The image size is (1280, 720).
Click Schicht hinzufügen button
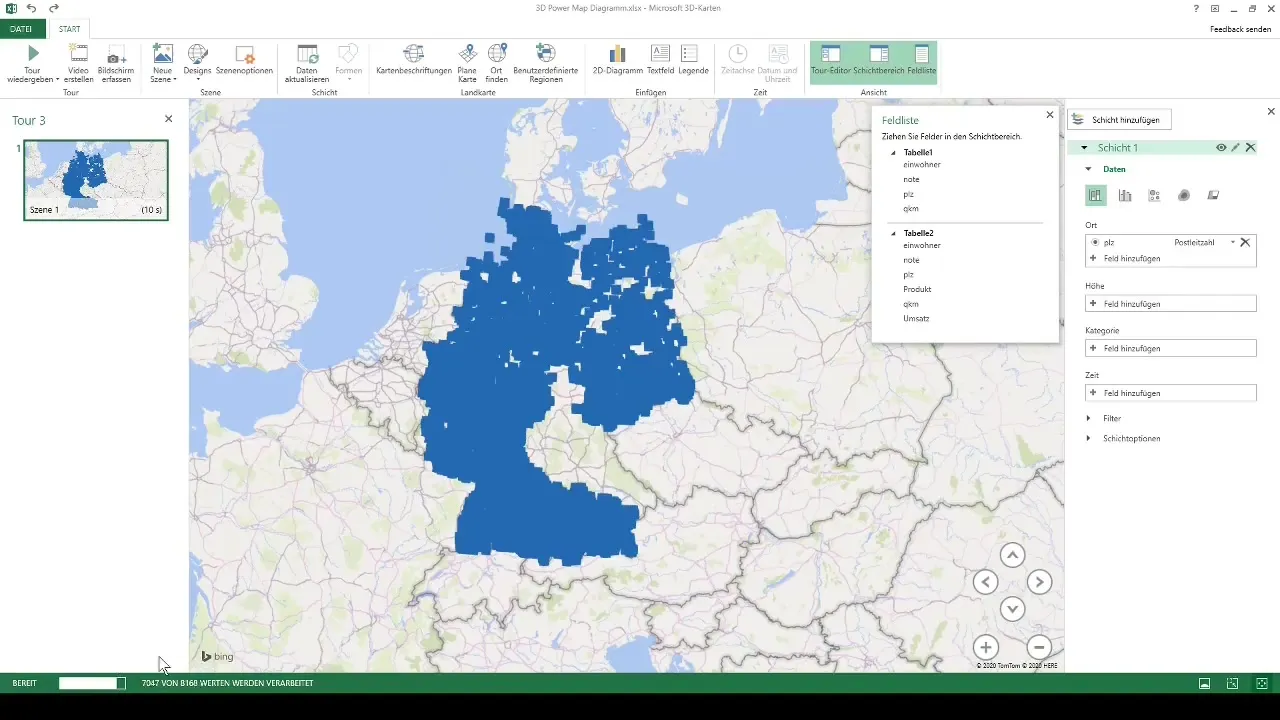point(1118,119)
